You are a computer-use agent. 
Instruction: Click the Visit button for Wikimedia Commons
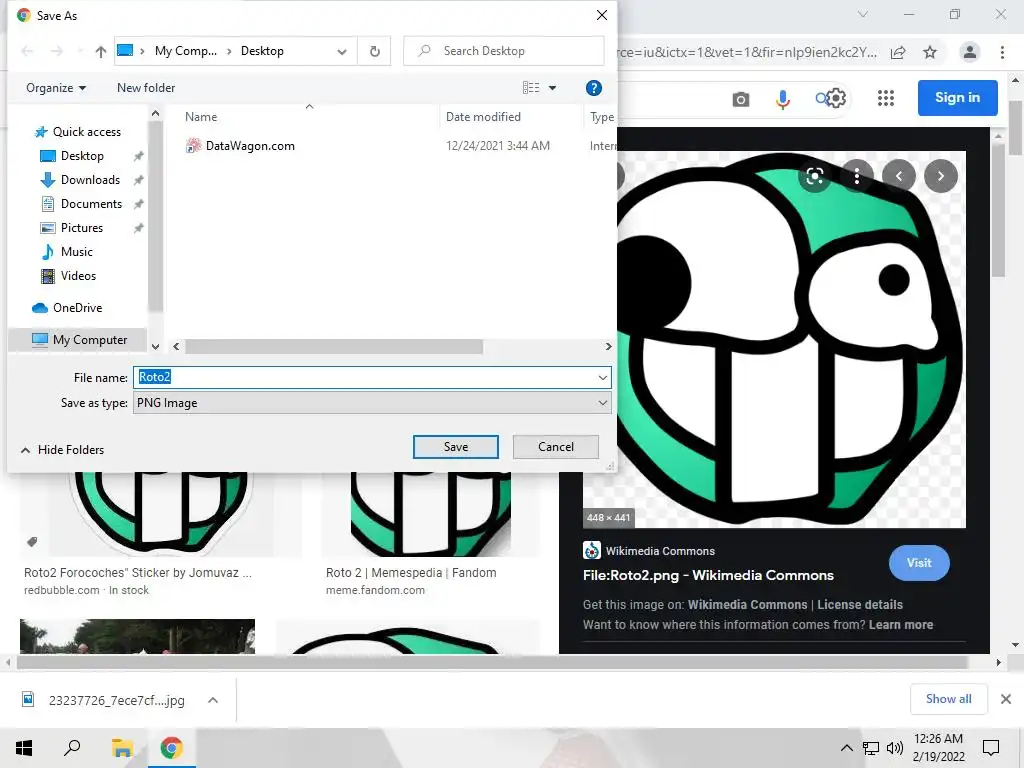(919, 563)
